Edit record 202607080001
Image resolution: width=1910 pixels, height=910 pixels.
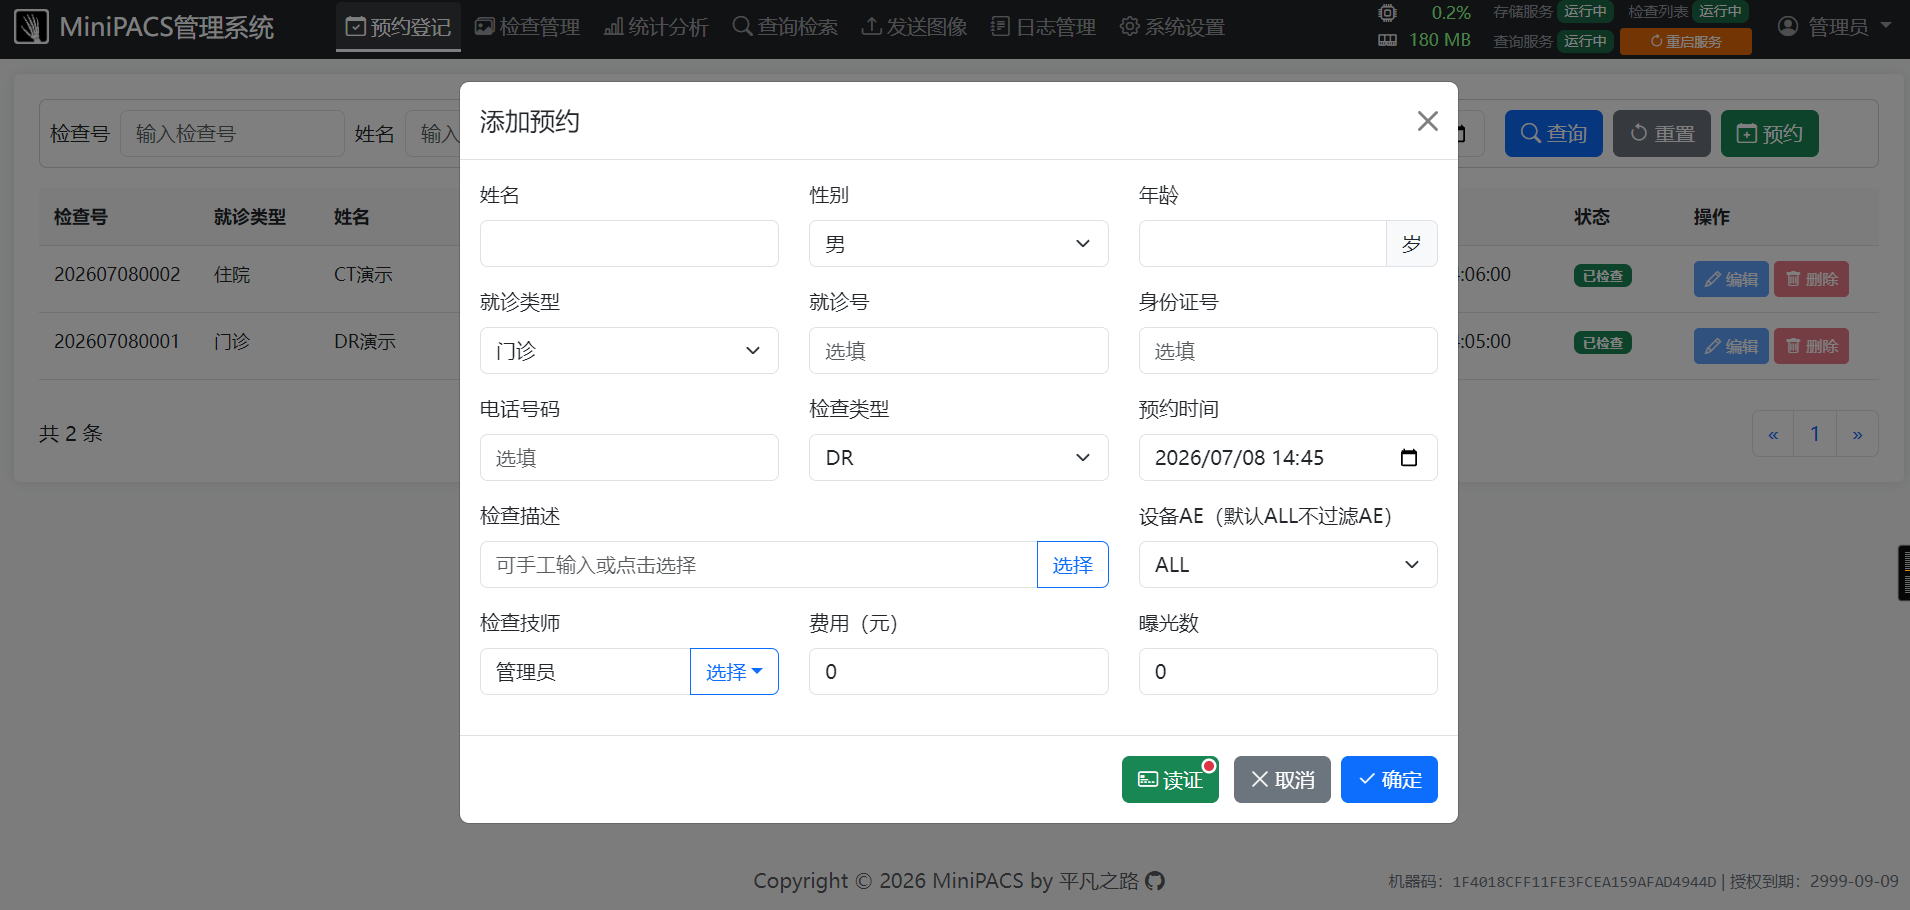coord(1731,346)
